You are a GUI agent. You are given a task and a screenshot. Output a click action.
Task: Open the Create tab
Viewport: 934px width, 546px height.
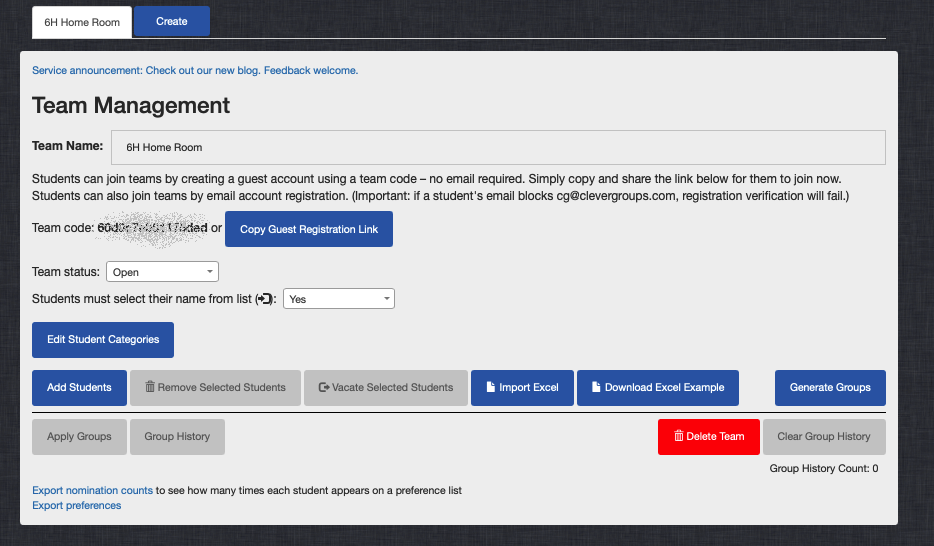[x=172, y=21]
